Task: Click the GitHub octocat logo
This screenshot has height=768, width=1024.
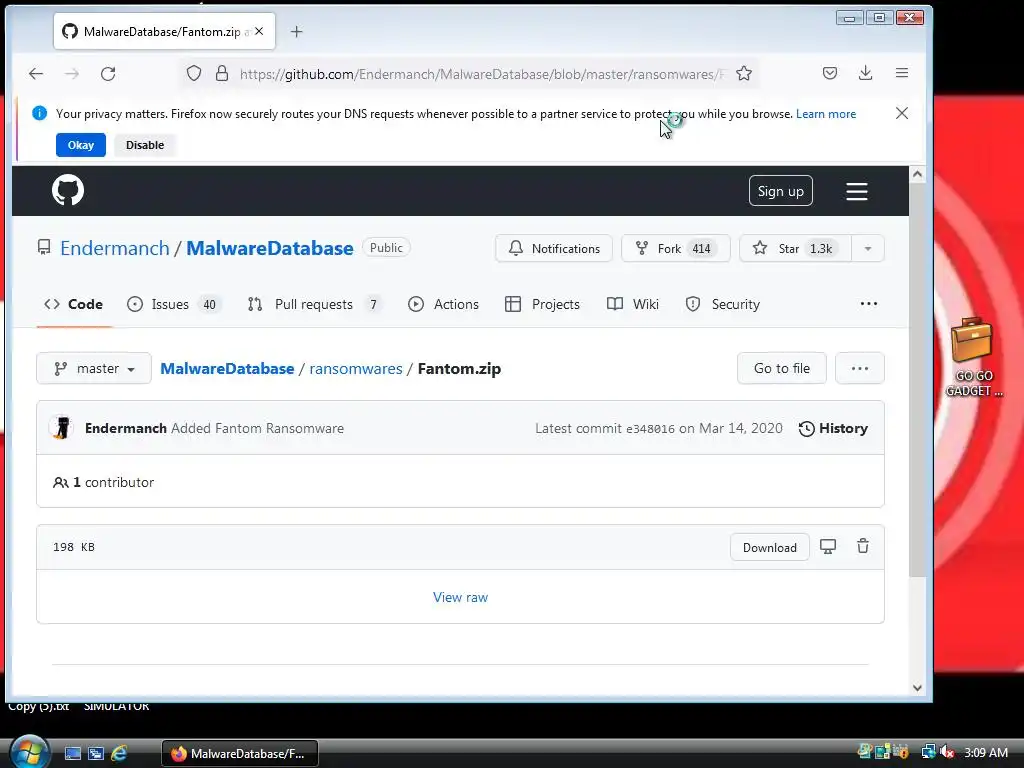Action: (68, 190)
